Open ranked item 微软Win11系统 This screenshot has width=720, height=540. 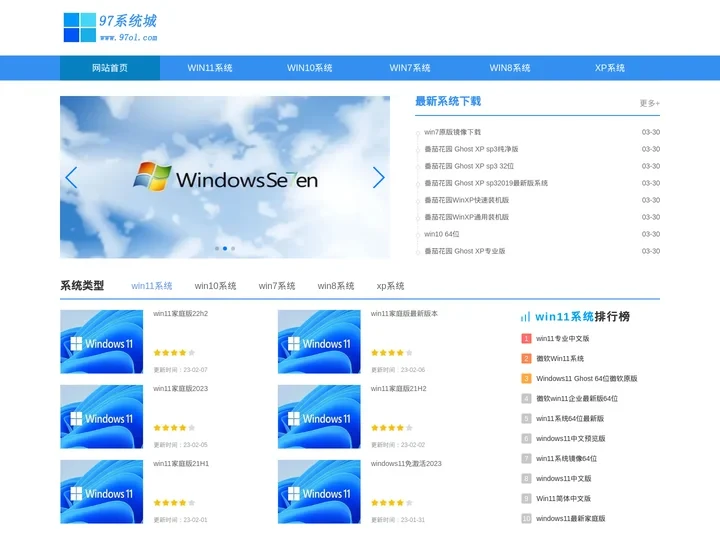tap(560, 359)
